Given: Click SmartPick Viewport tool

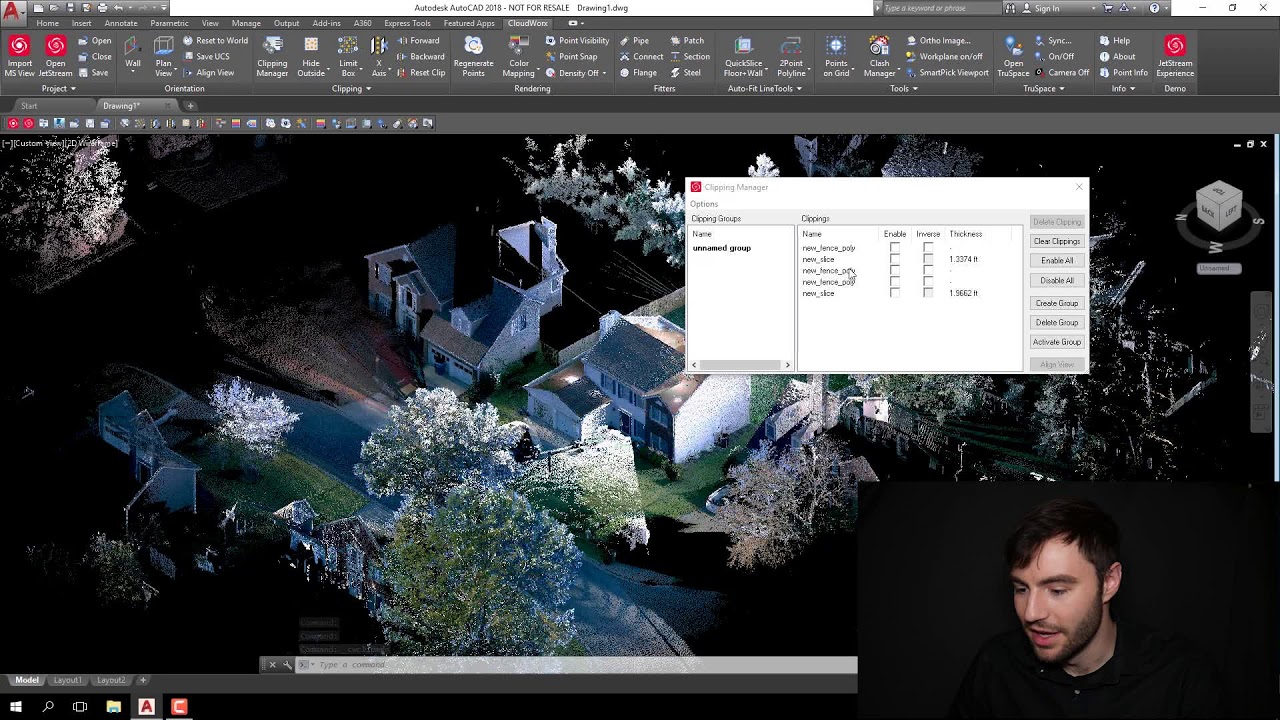Looking at the screenshot, I should 946,73.
